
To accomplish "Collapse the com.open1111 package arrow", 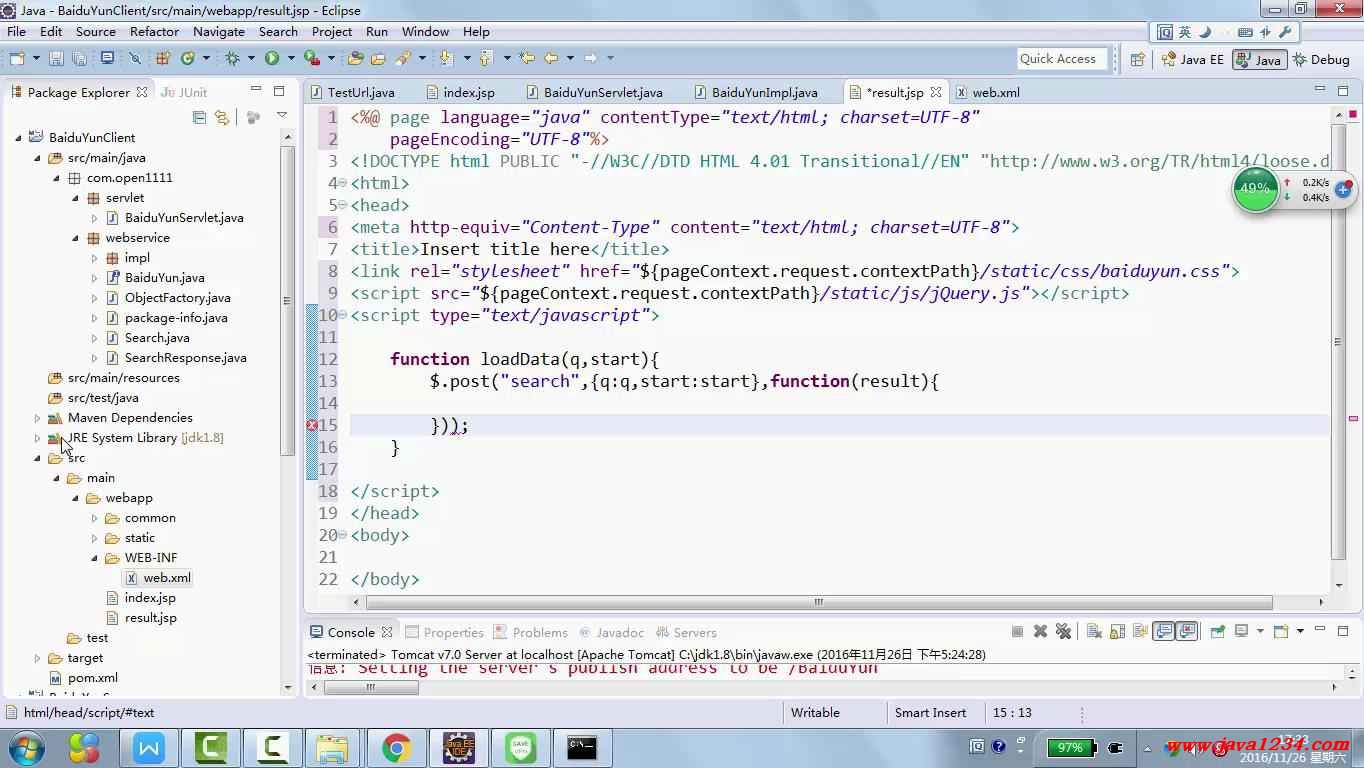I will coord(57,178).
